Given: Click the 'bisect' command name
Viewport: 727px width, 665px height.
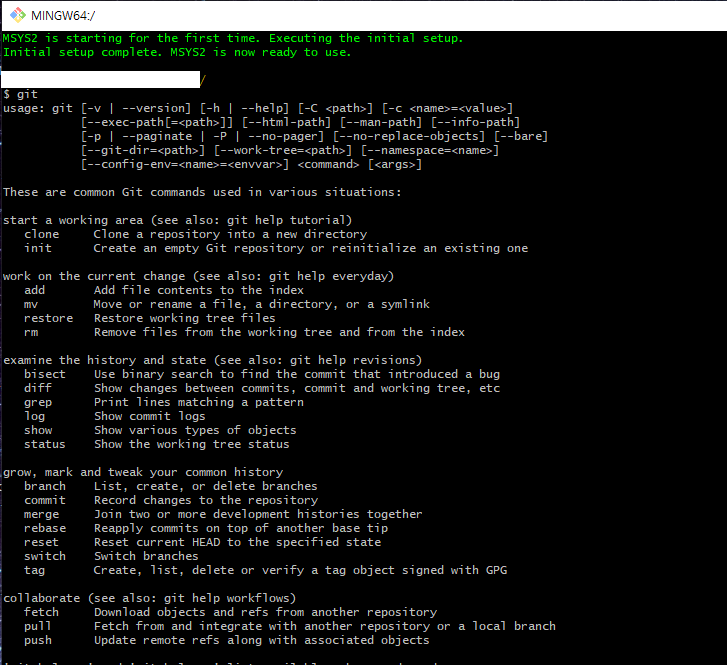Looking at the screenshot, I should pos(45,374).
